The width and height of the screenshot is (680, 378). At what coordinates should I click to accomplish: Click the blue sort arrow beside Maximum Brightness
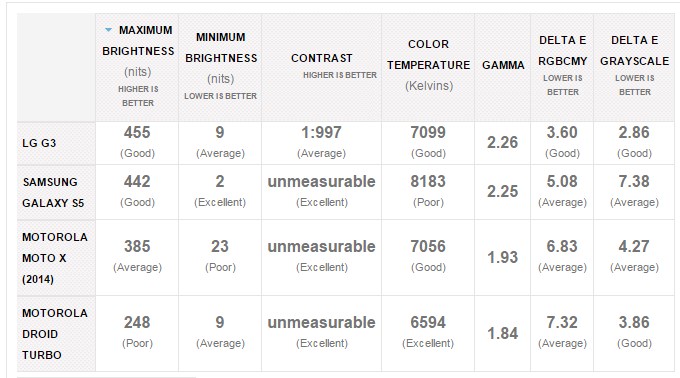click(108, 30)
